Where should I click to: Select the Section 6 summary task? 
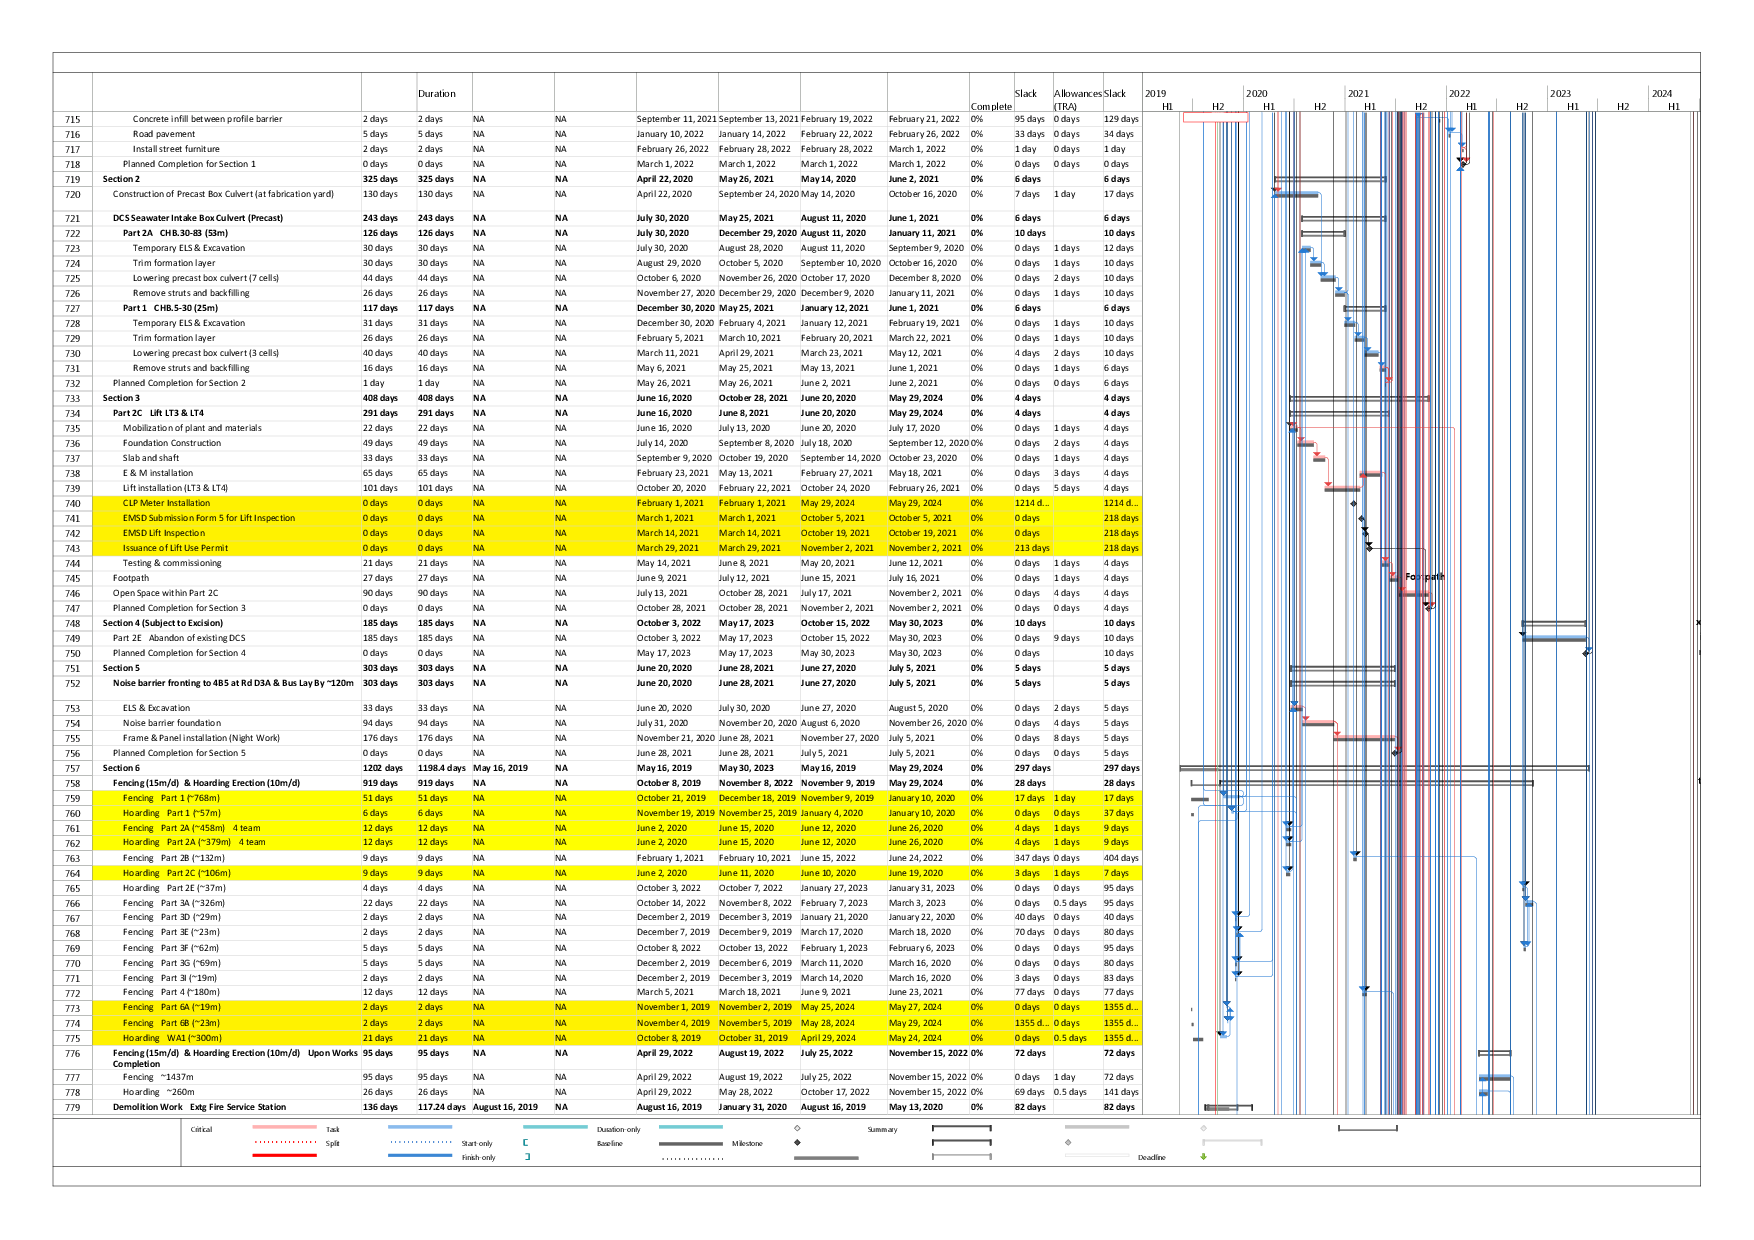click(122, 768)
